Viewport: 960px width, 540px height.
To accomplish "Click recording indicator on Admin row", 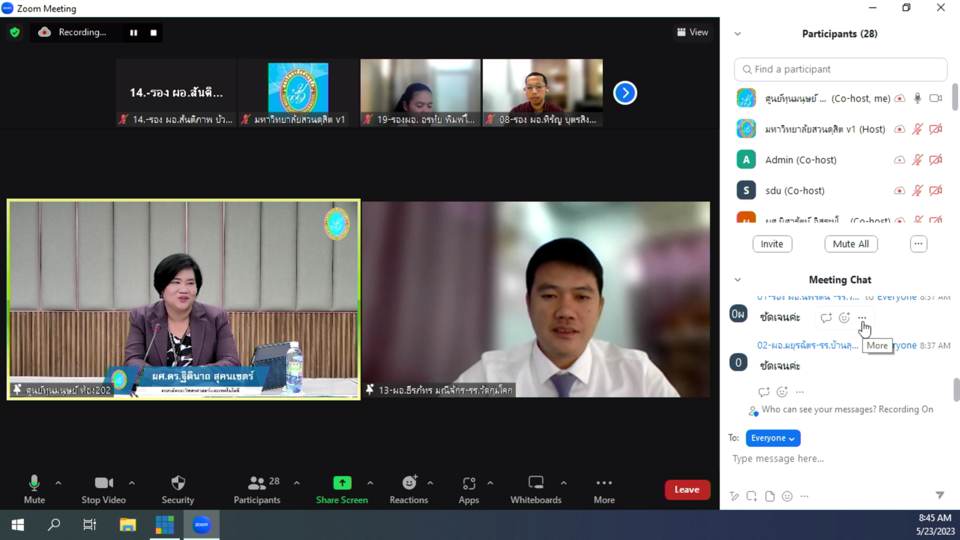I will 899,160.
